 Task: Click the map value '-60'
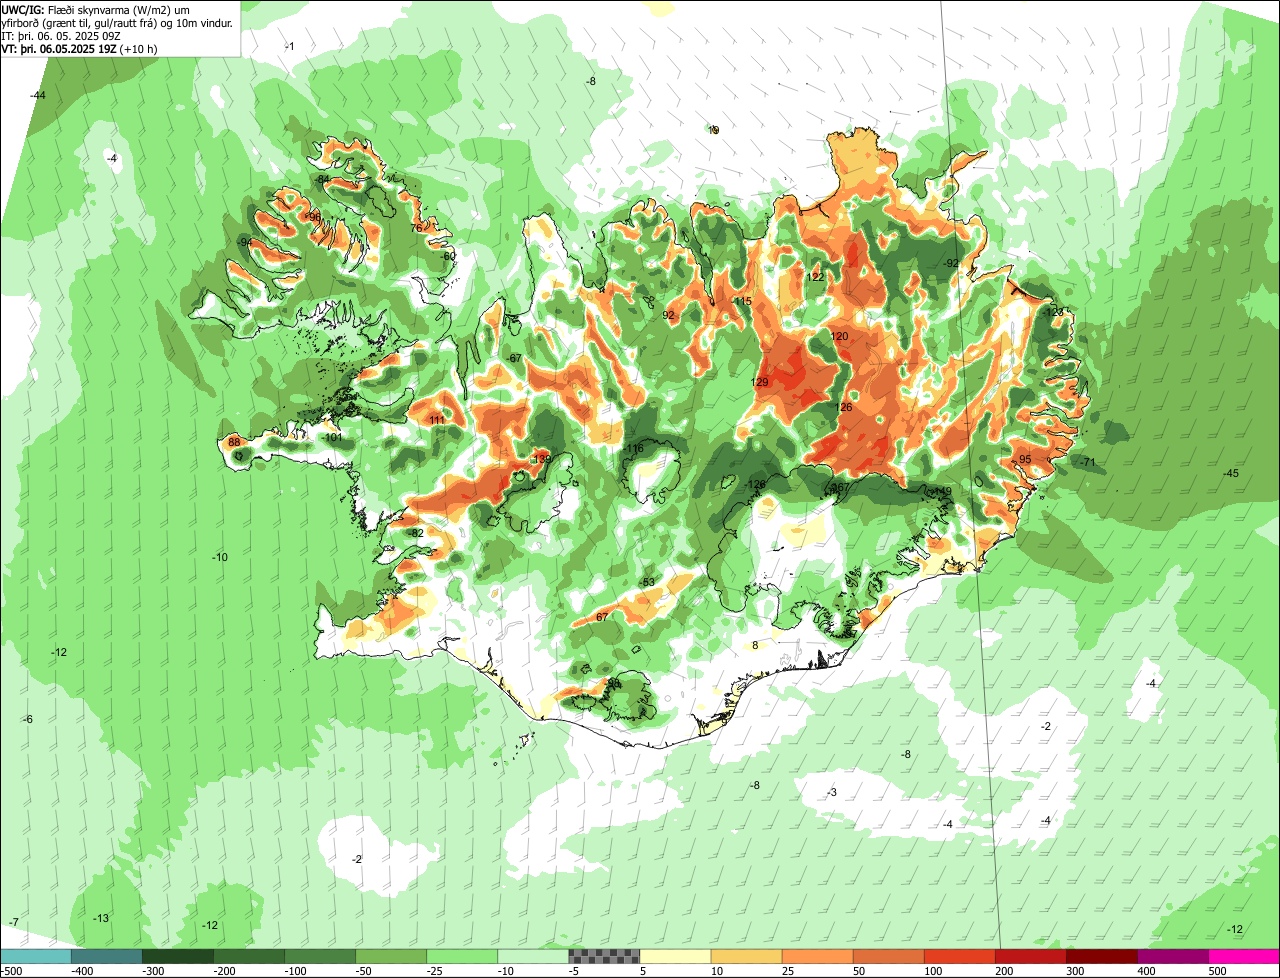(448, 256)
